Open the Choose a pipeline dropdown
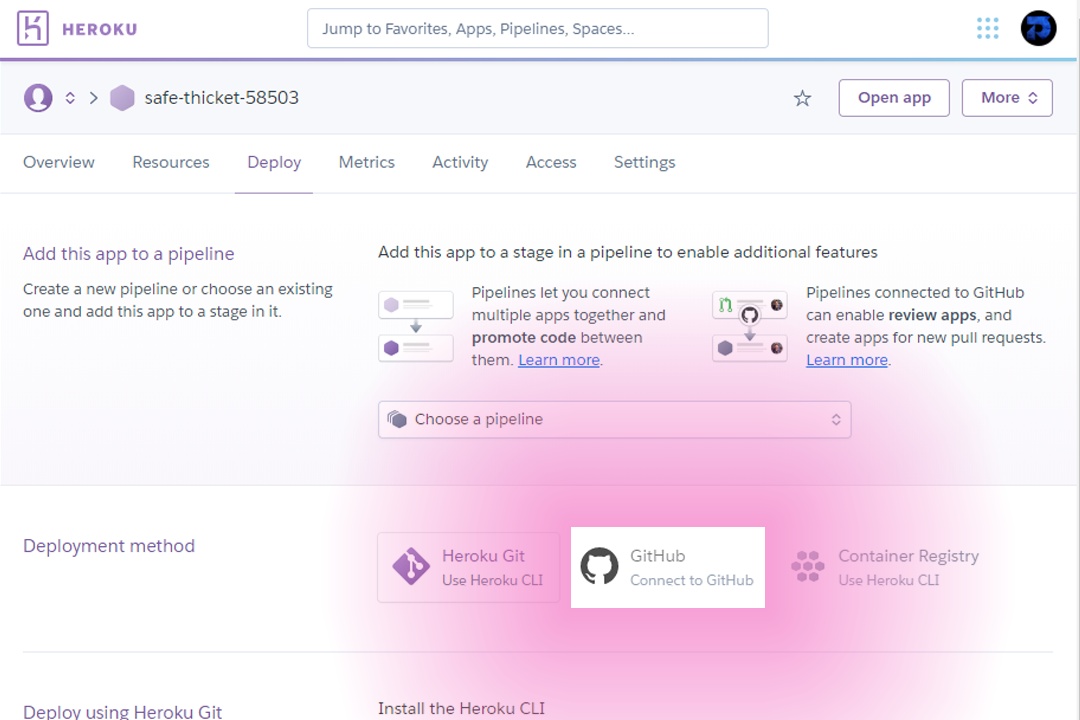Viewport: 1080px width, 720px height. point(614,420)
